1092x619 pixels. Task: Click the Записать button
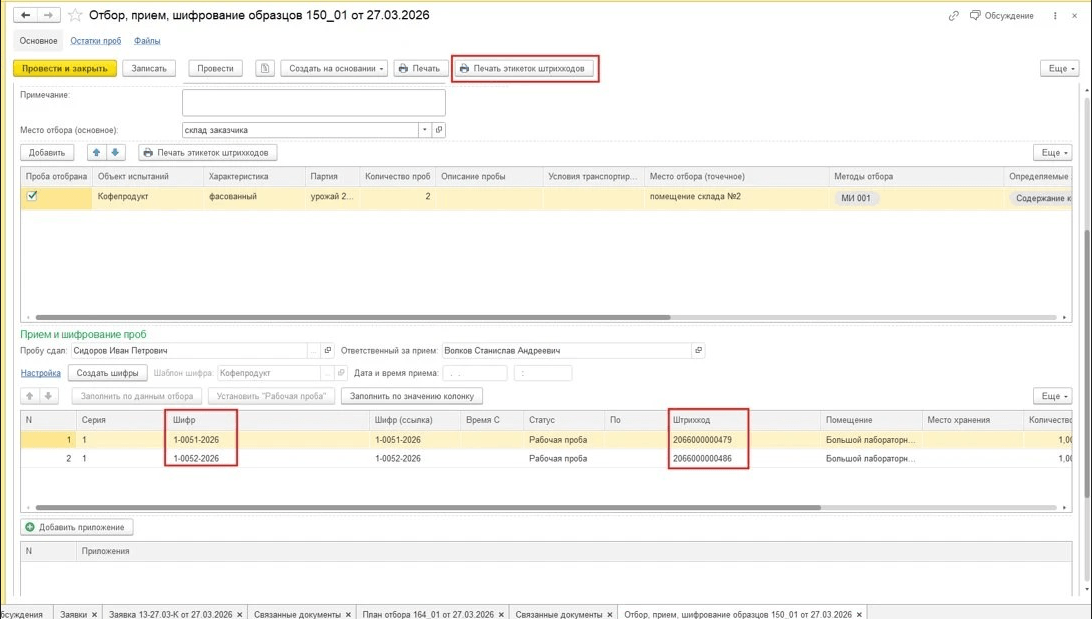pyautogui.click(x=149, y=68)
